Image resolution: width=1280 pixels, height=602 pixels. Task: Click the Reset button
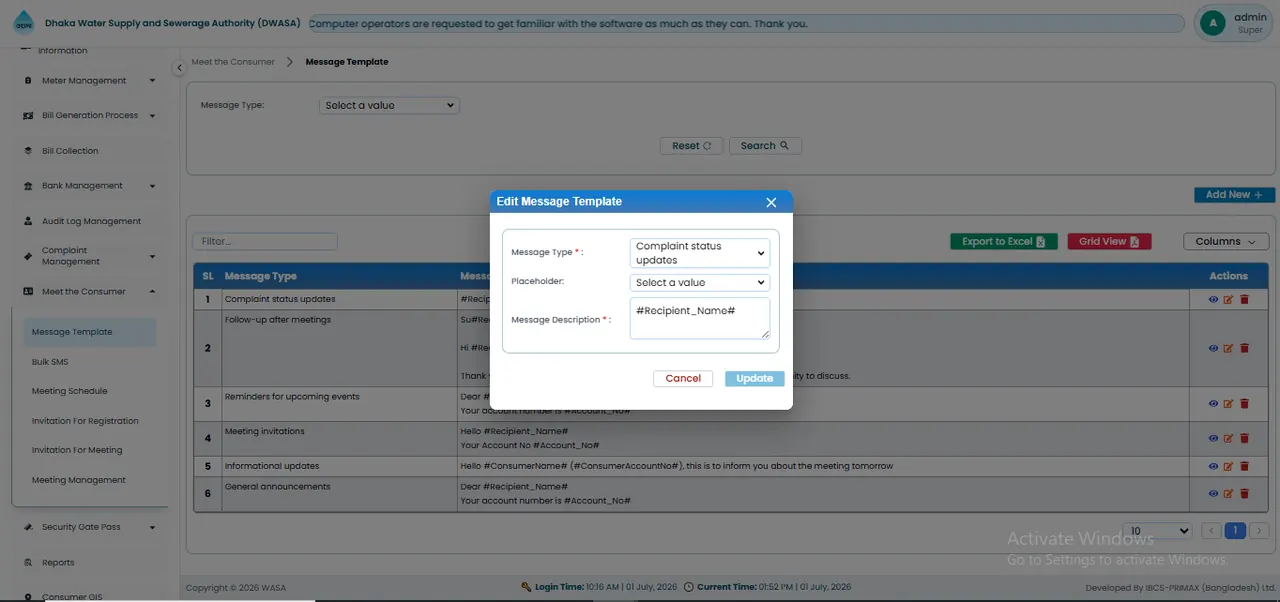click(691, 146)
